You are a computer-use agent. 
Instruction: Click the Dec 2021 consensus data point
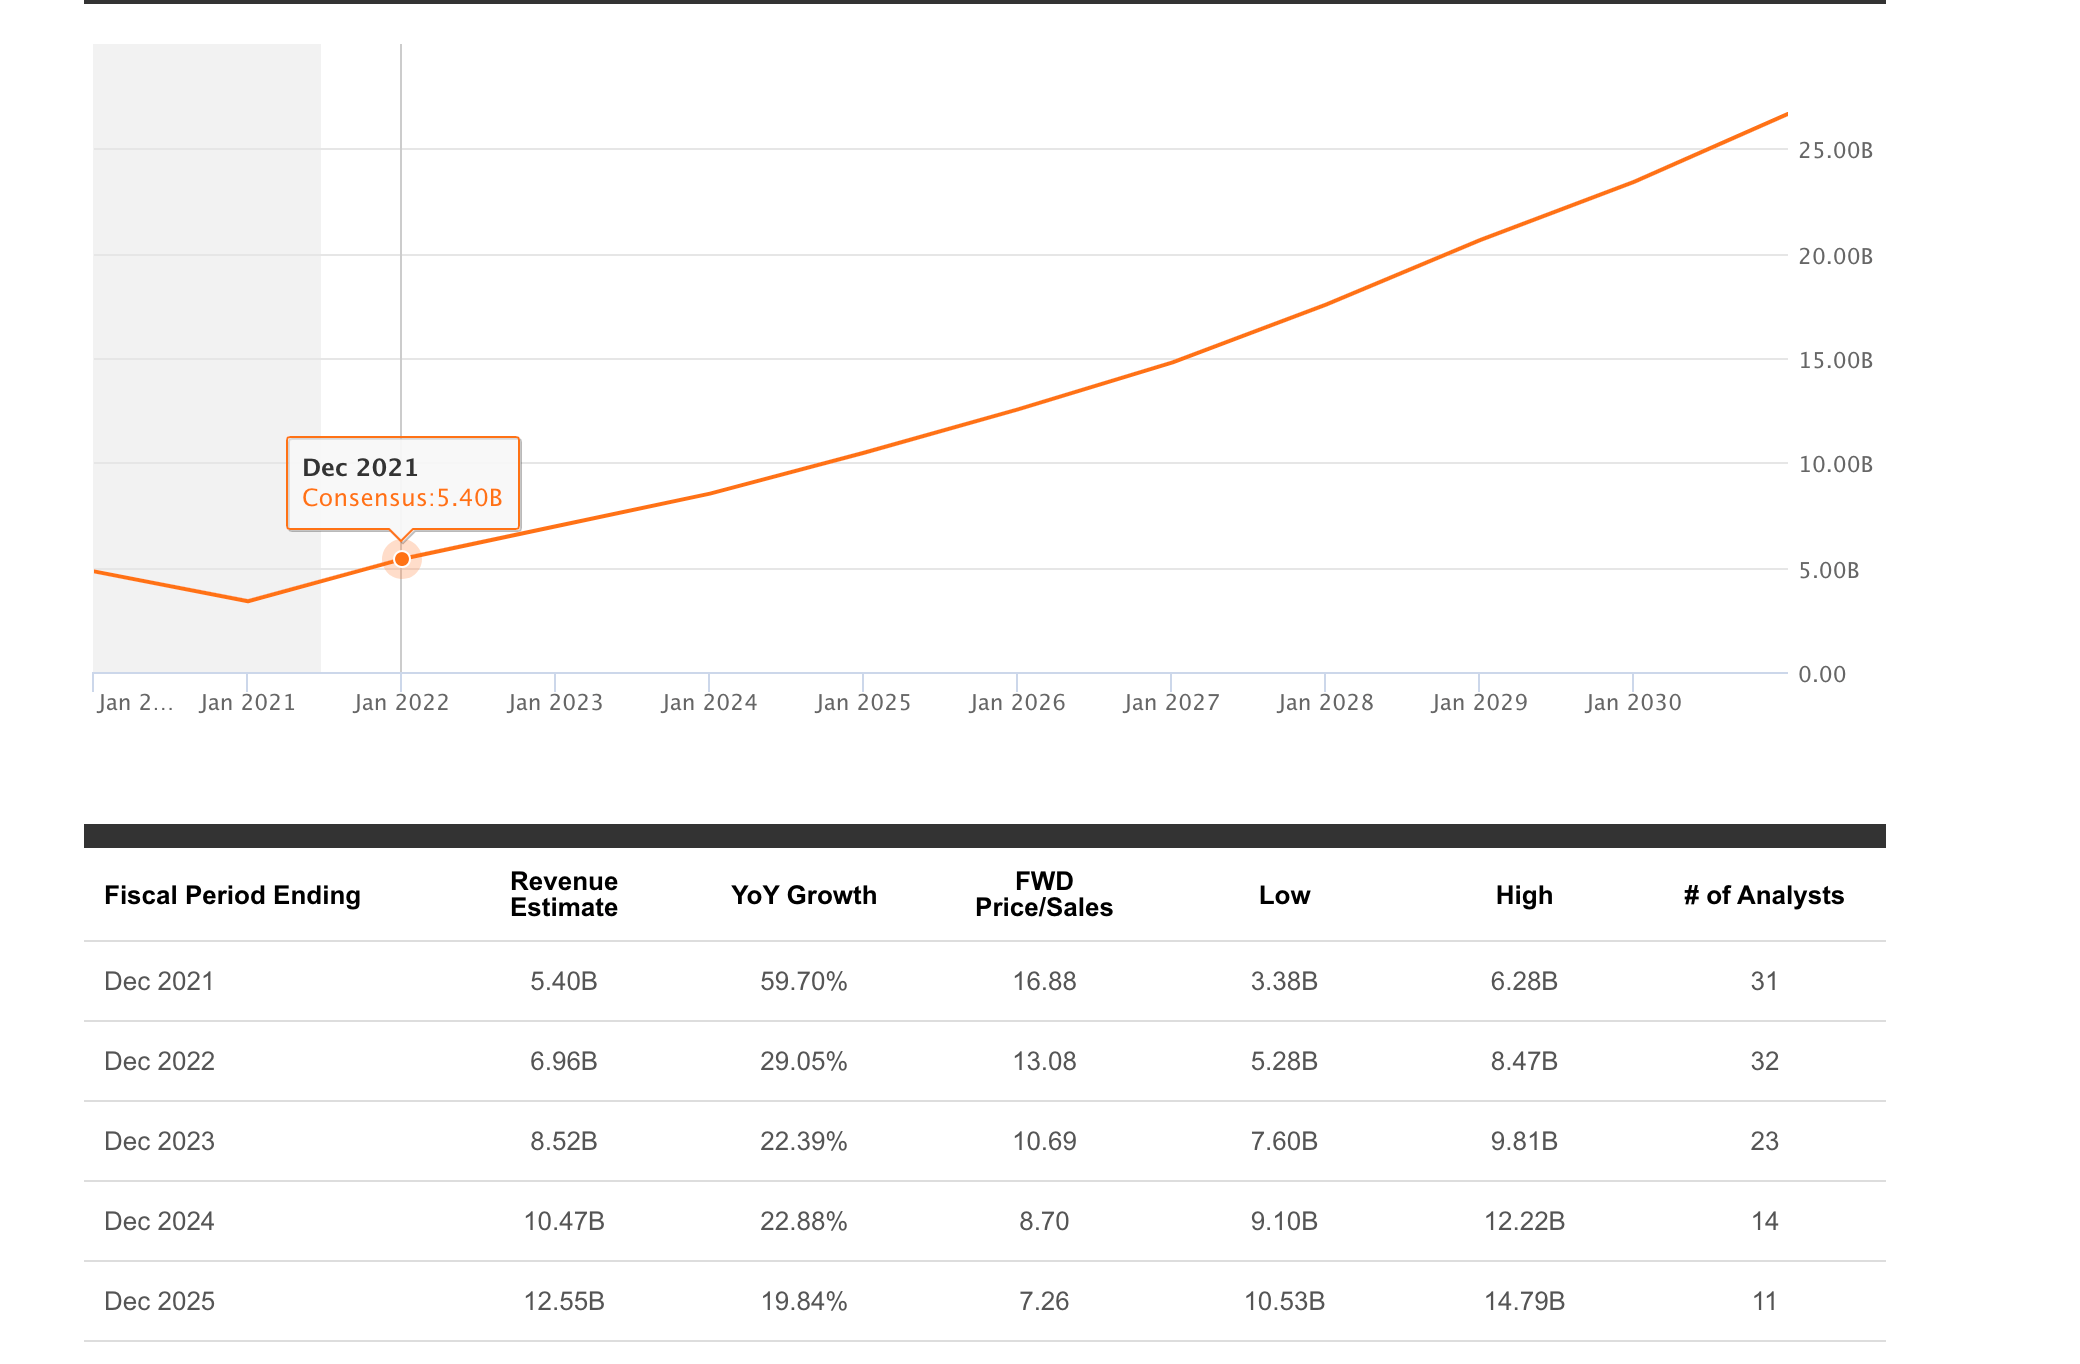pyautogui.click(x=401, y=559)
